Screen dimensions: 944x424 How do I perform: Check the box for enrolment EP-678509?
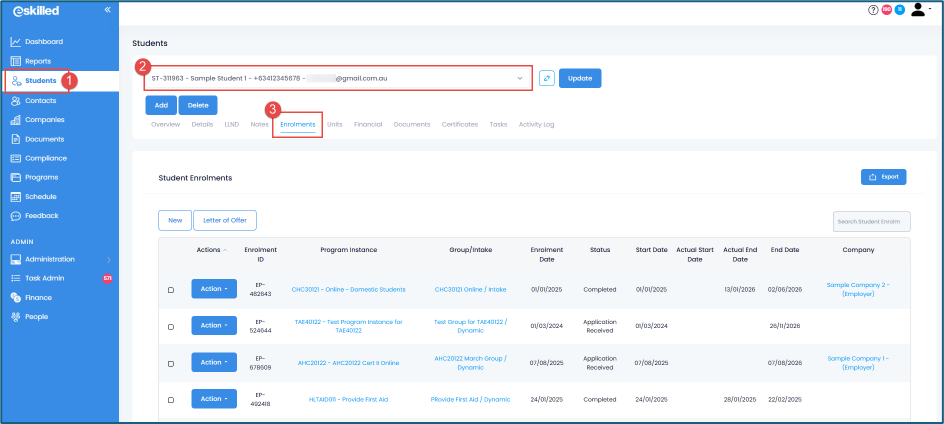tap(171, 363)
